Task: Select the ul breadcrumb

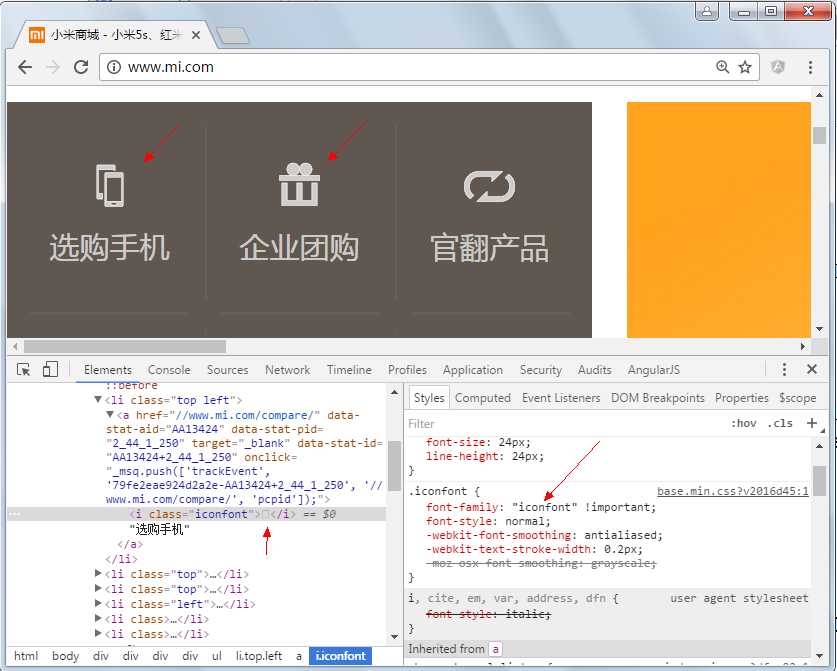Action: [x=217, y=656]
